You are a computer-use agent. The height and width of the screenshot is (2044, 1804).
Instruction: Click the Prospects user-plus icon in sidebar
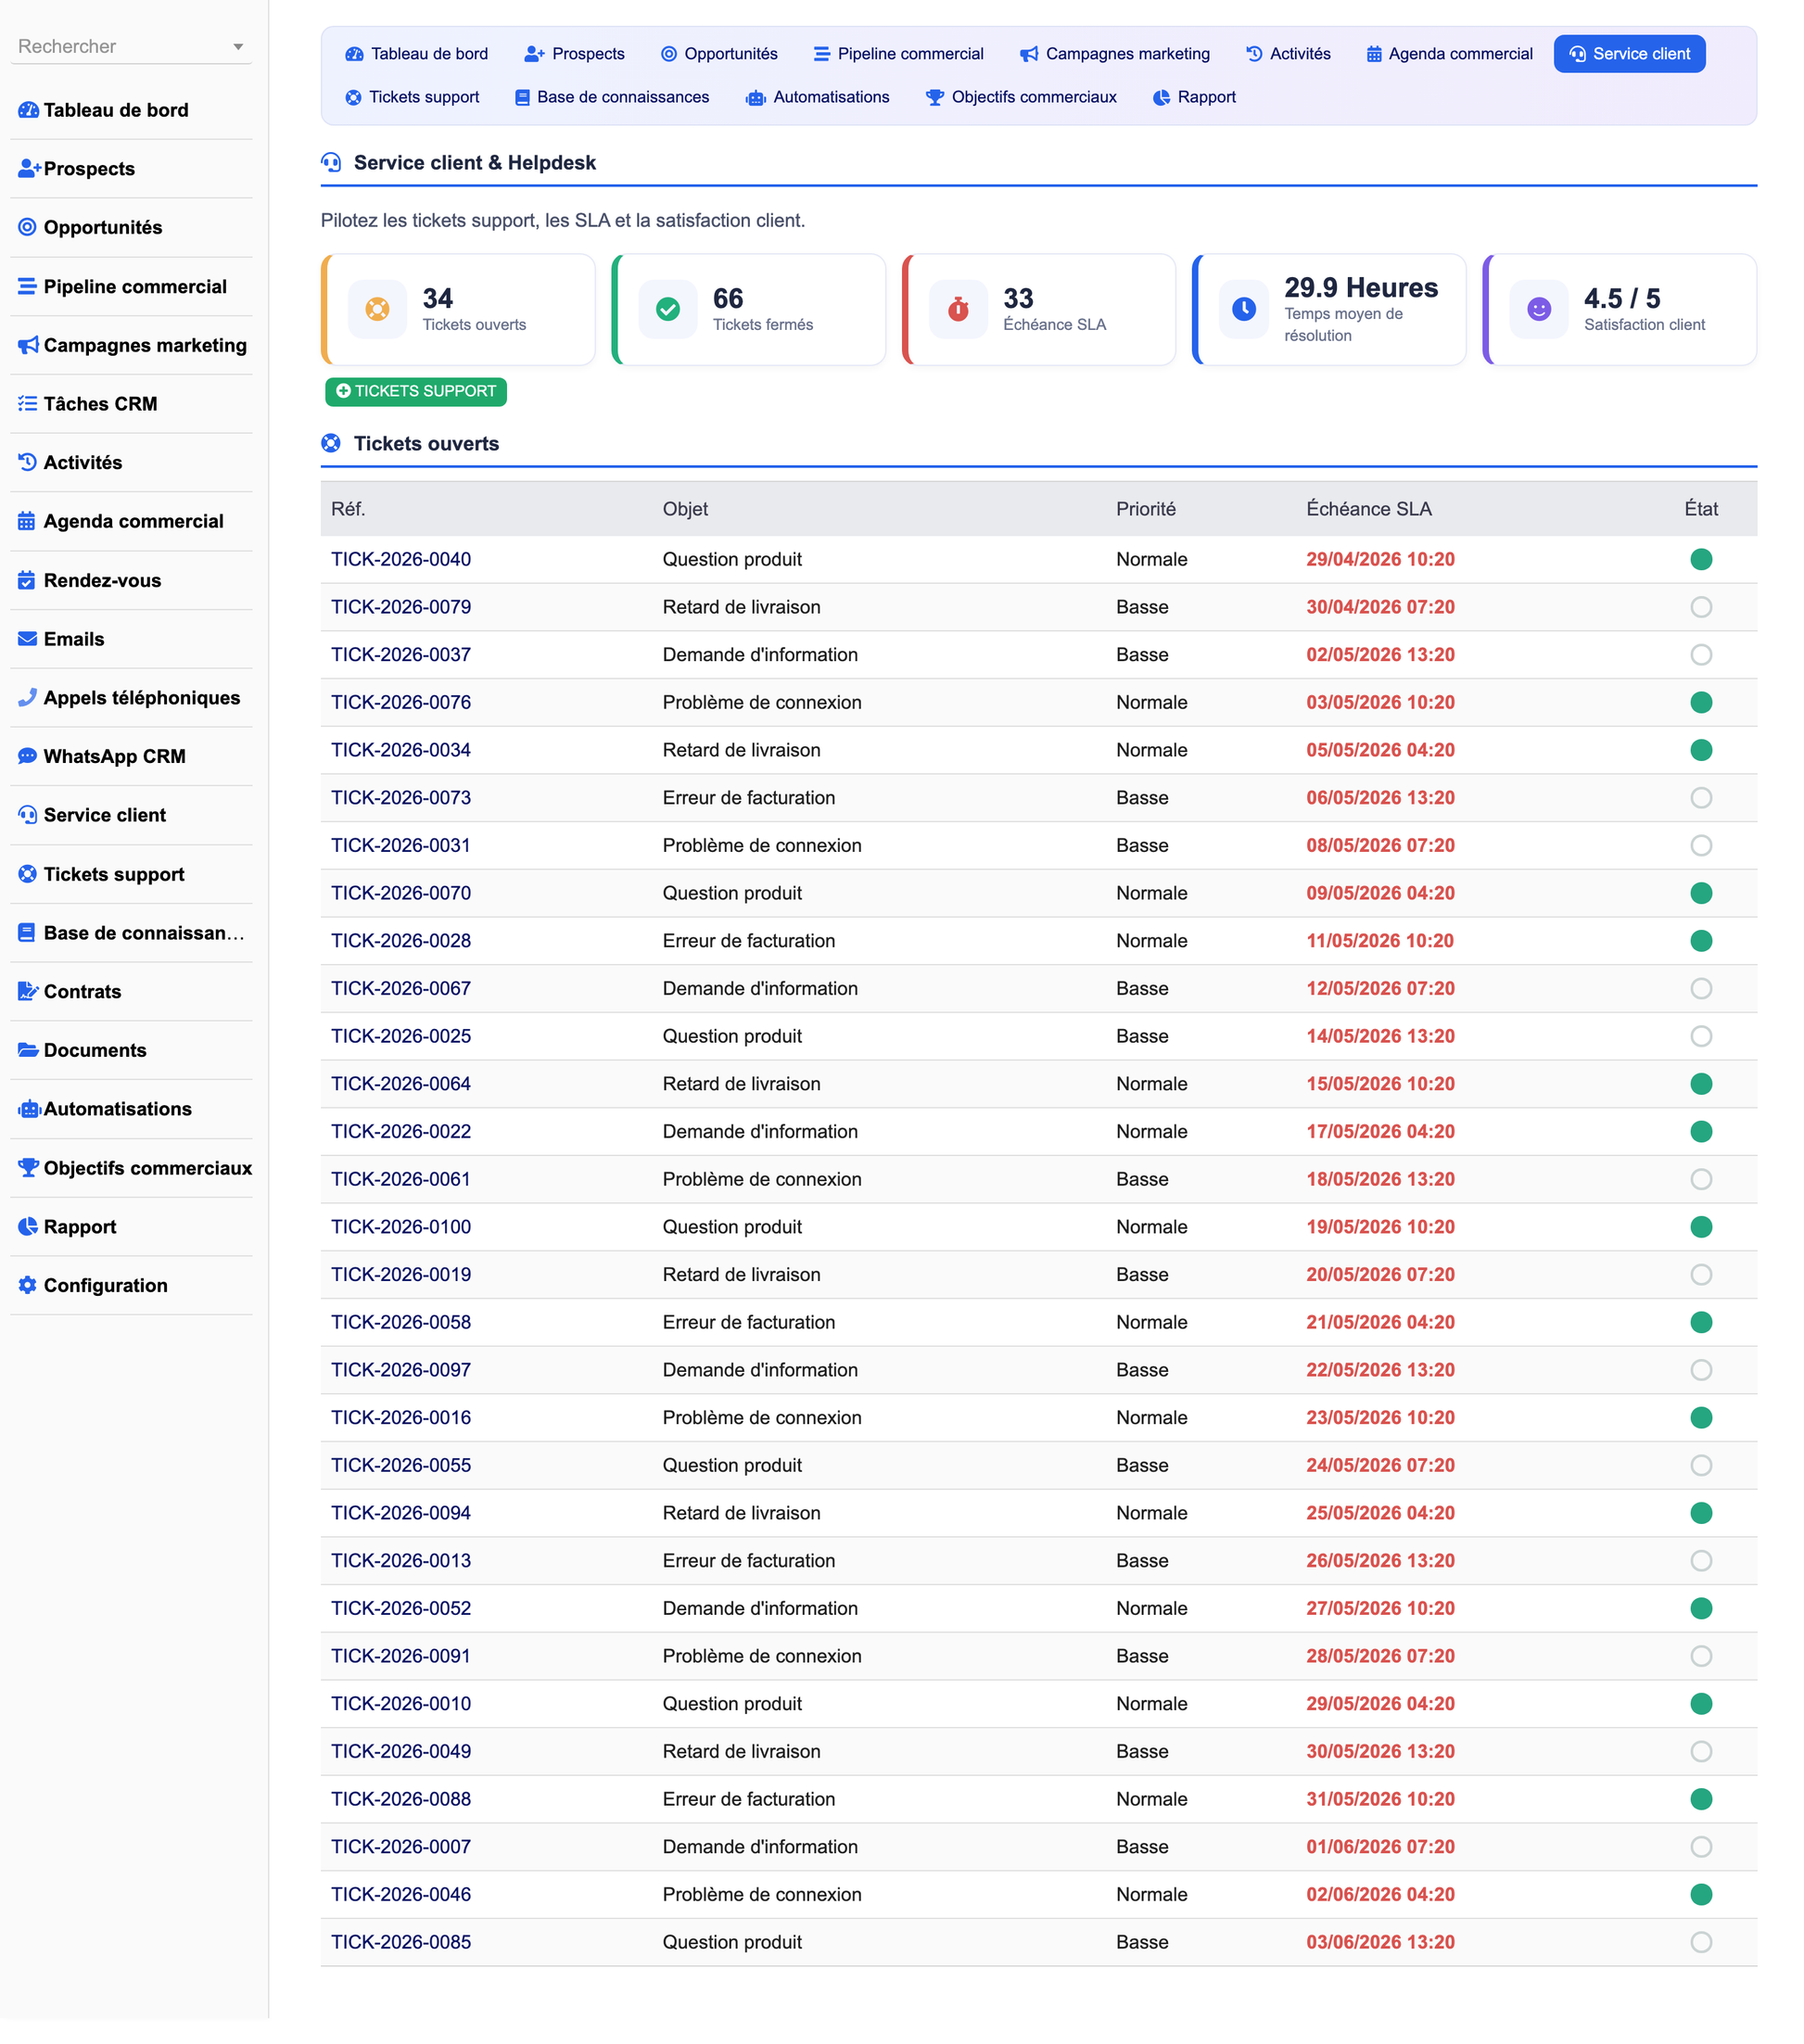[29, 170]
